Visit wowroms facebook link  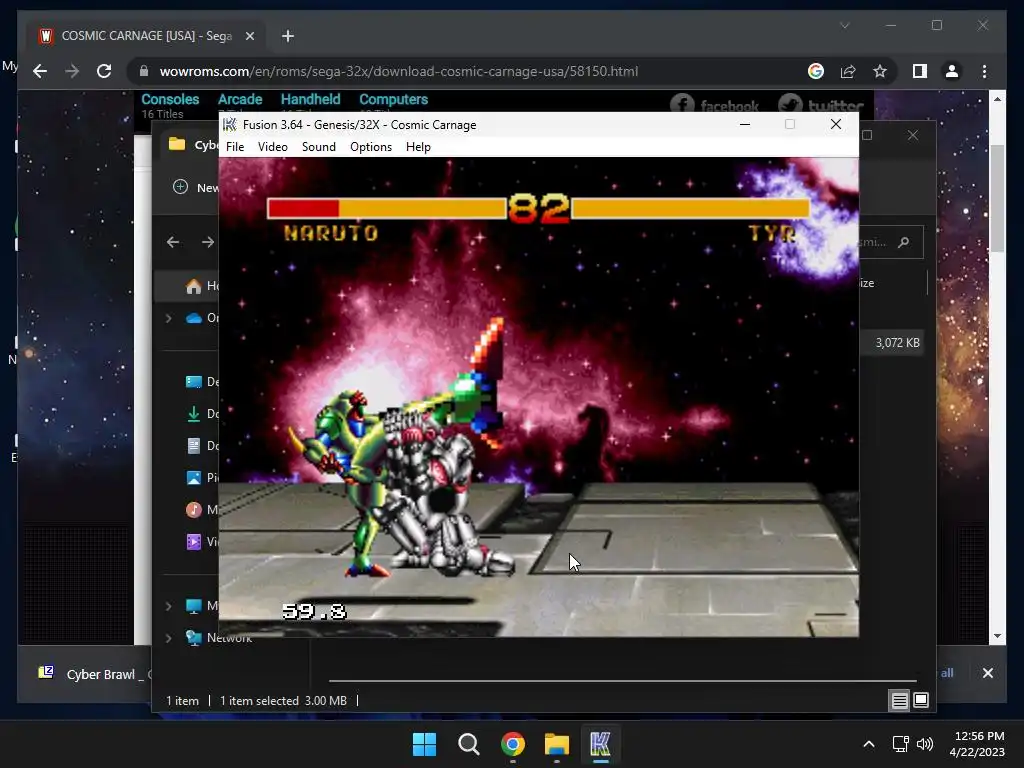tap(714, 104)
